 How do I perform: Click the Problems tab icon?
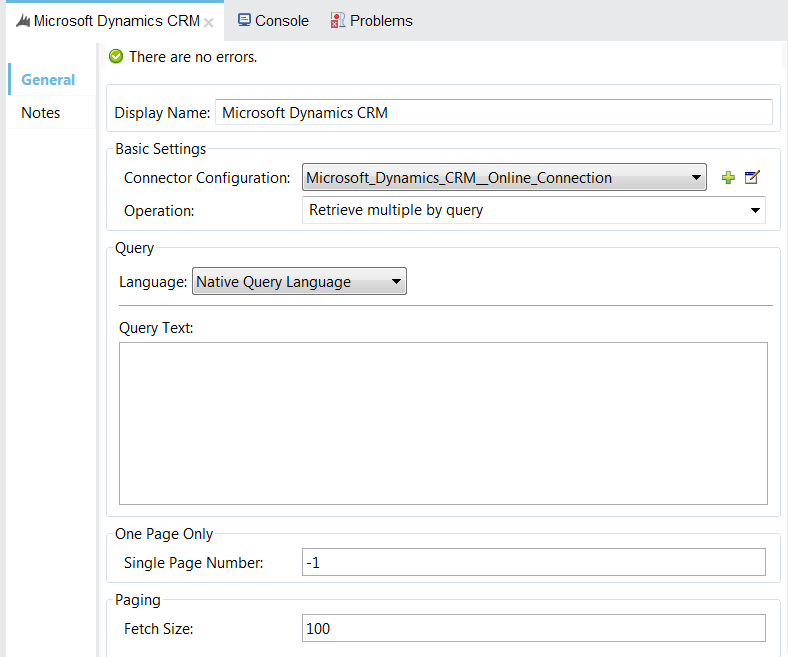(338, 21)
